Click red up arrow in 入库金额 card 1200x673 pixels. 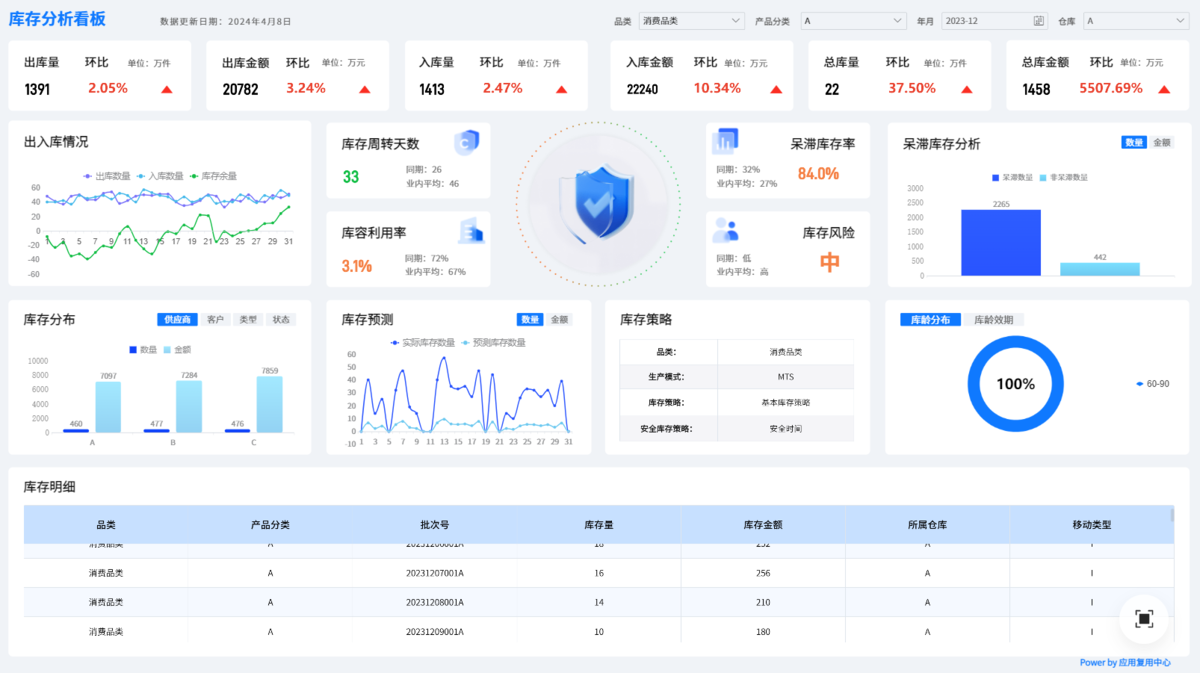[x=776, y=89]
